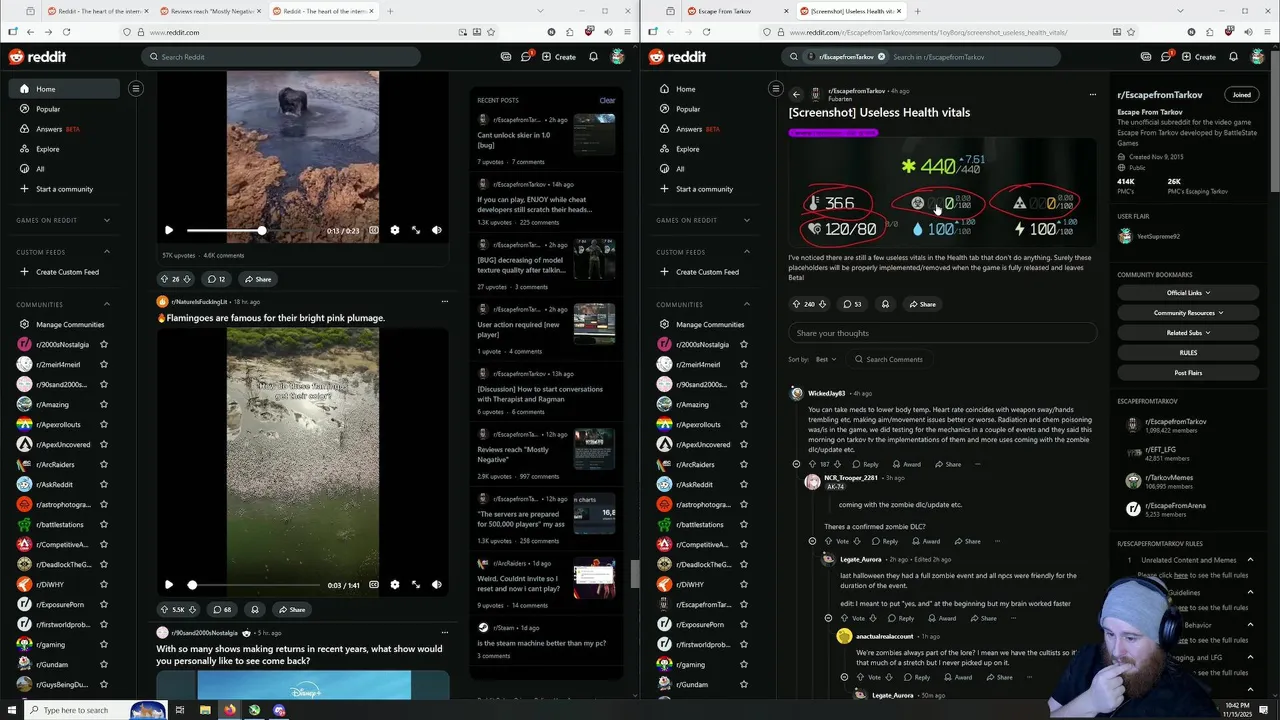
Task: Collapse Communities section in left window
Action: [x=107, y=304]
